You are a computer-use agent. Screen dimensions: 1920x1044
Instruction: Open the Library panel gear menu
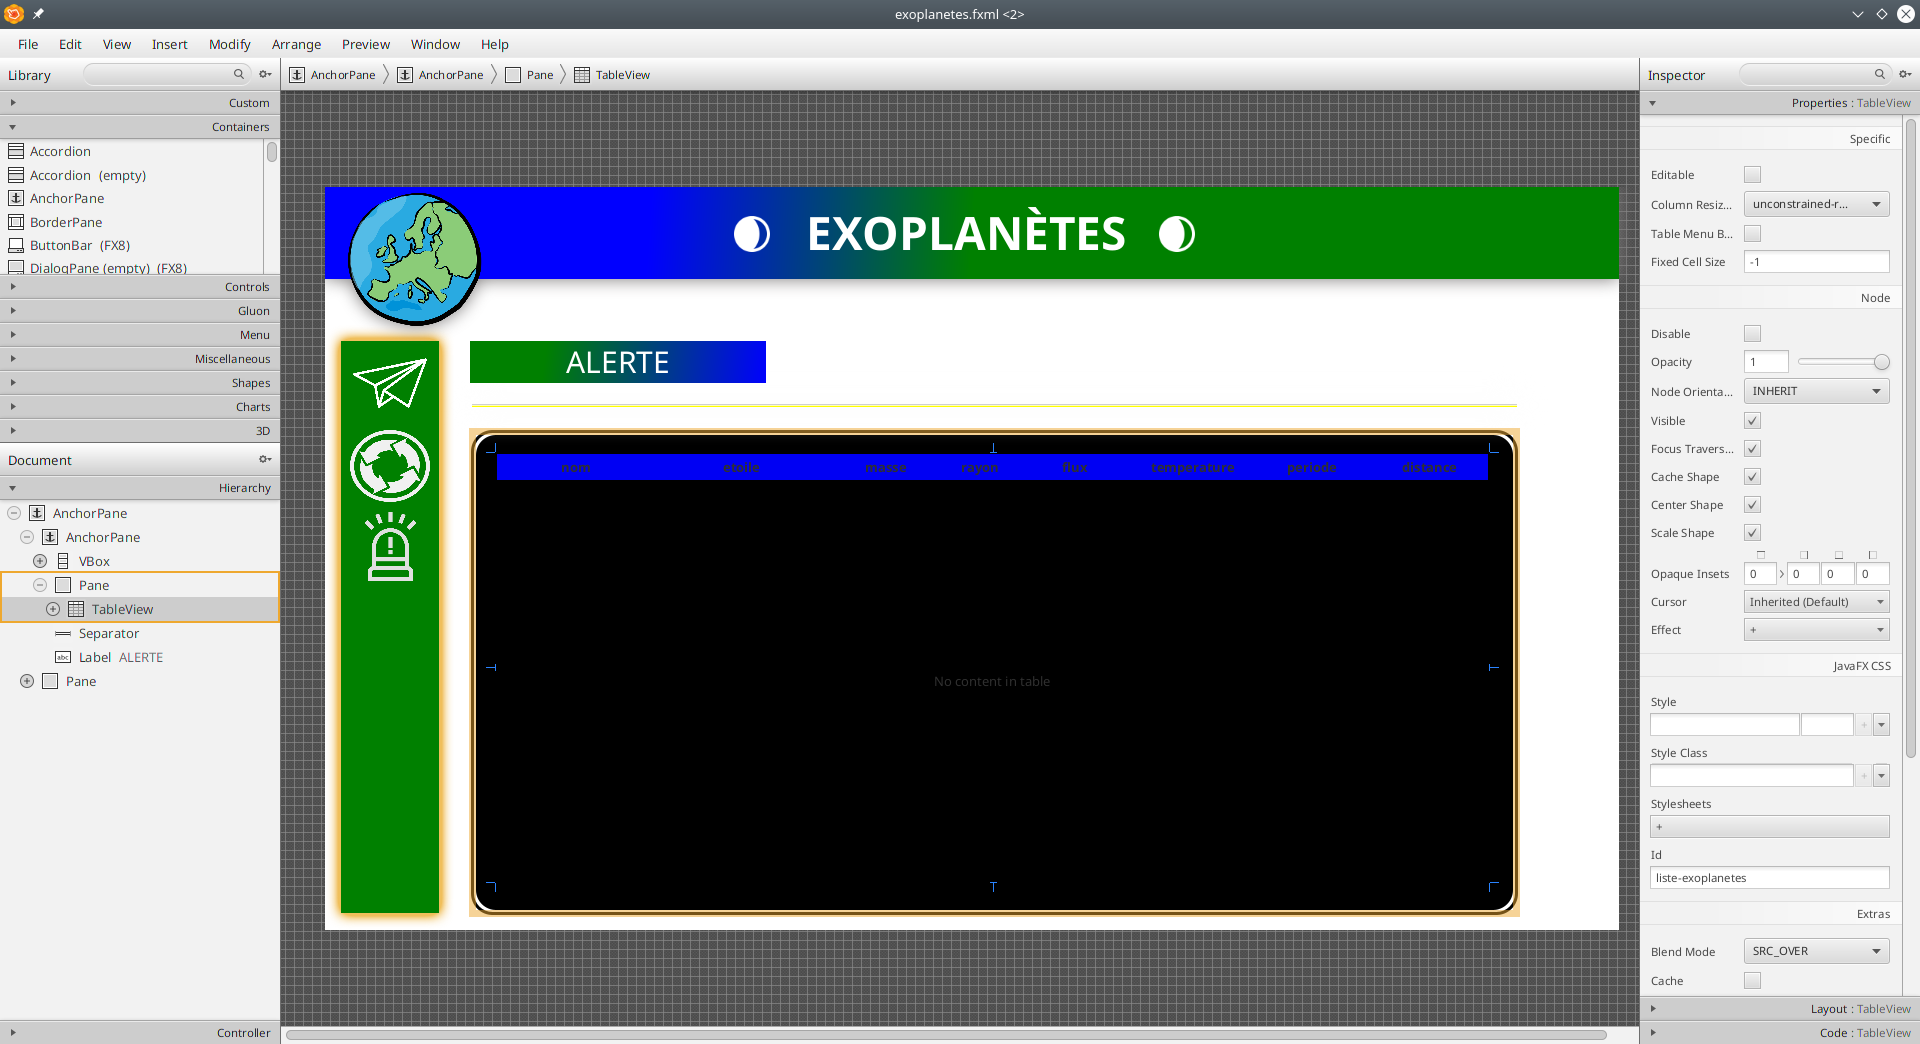[x=265, y=74]
